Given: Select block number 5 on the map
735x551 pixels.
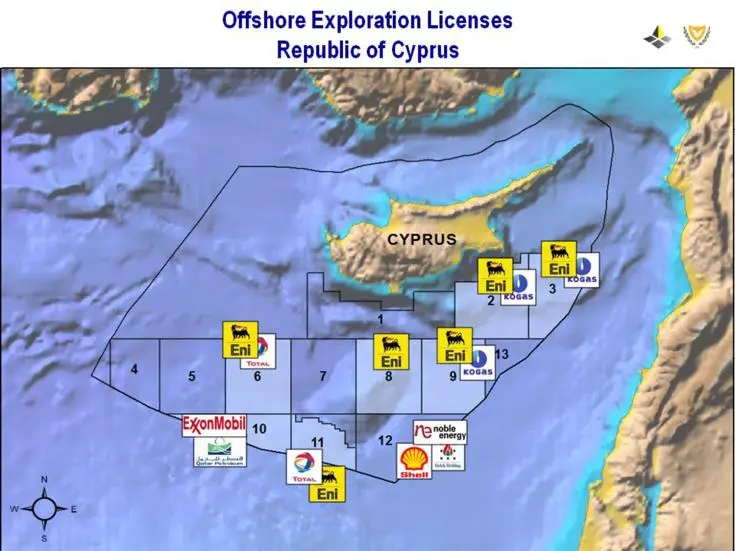Looking at the screenshot, I should click(x=190, y=377).
